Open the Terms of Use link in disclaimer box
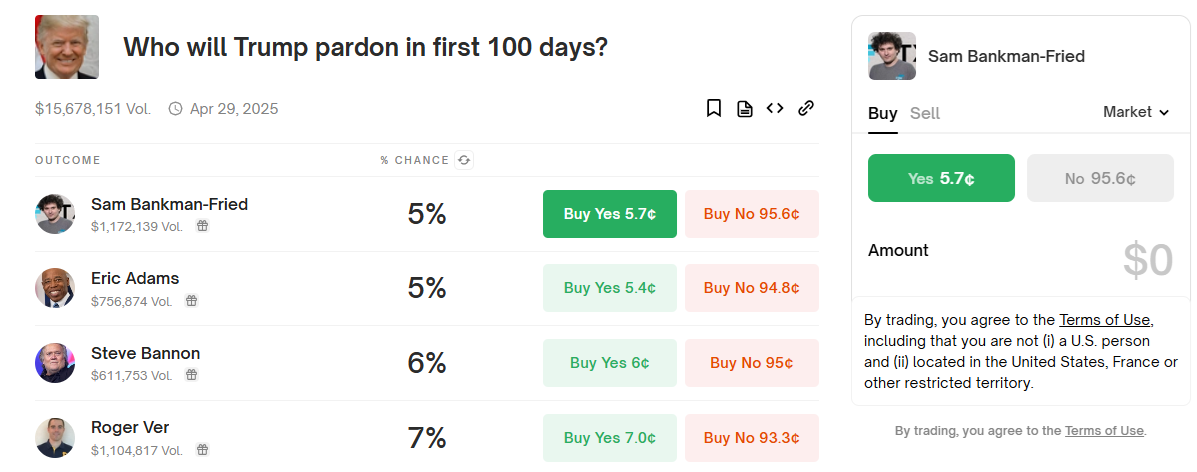1197x472 pixels. tap(1105, 320)
